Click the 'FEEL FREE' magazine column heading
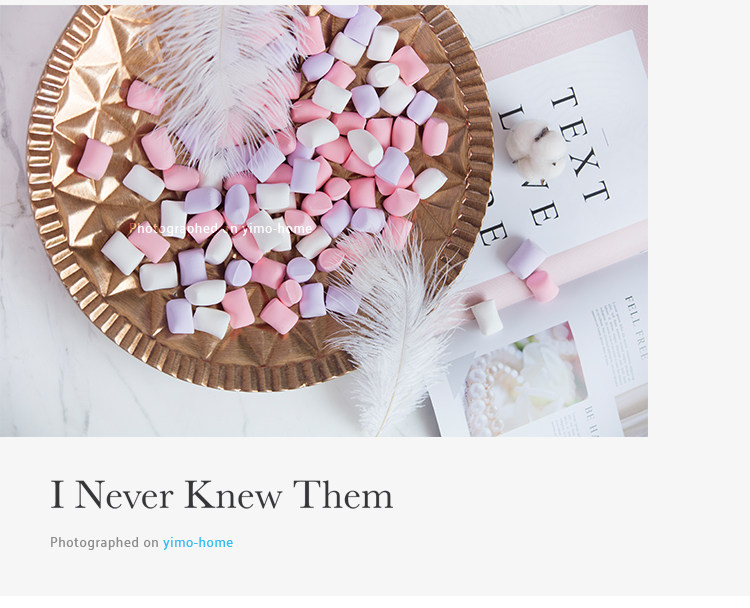Viewport: 750px width, 608px height. coord(636,328)
